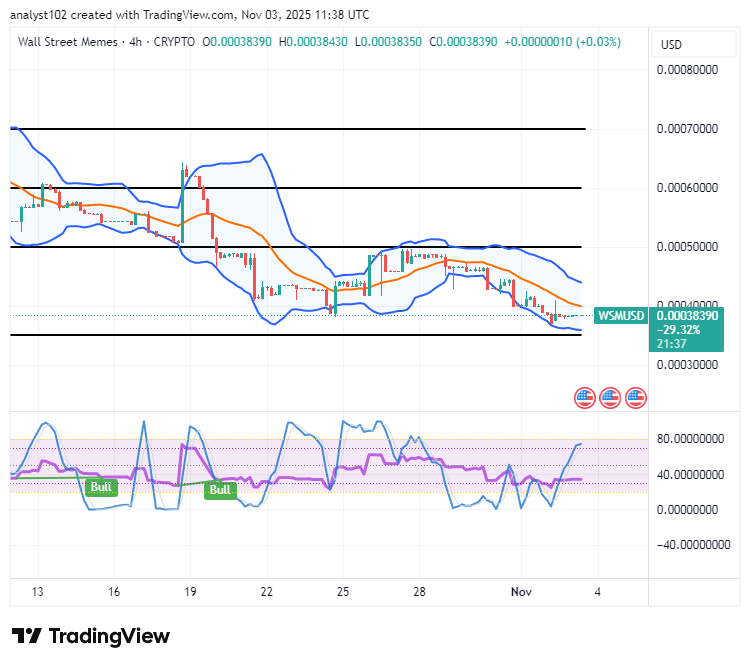This screenshot has width=750, height=666.
Task: Click the CRYPTO exchange label
Action: (x=175, y=42)
